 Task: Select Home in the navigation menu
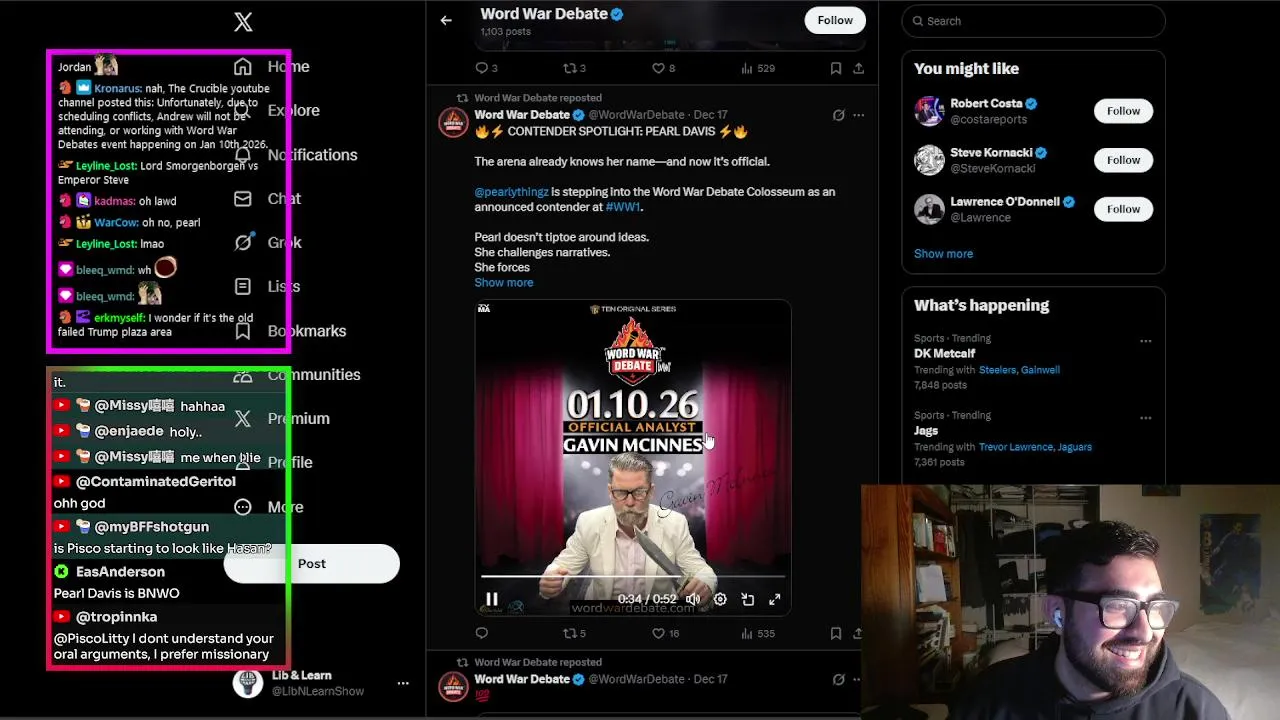pos(288,66)
